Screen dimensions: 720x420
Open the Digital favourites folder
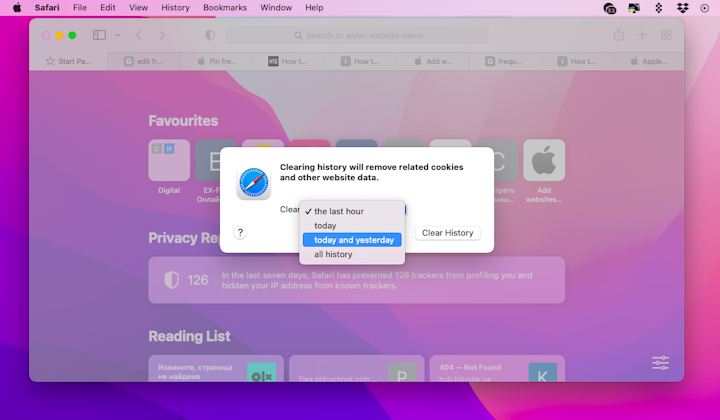(x=169, y=160)
